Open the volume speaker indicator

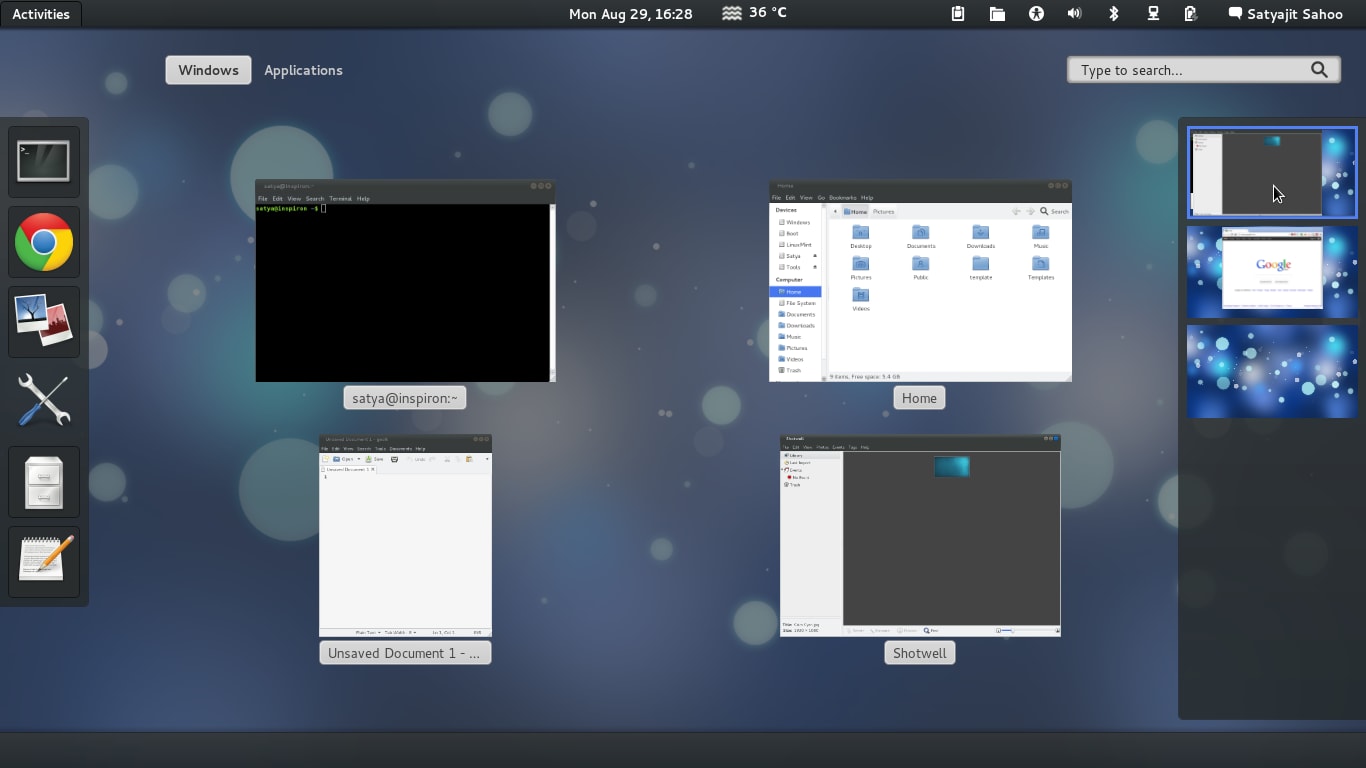(x=1075, y=14)
